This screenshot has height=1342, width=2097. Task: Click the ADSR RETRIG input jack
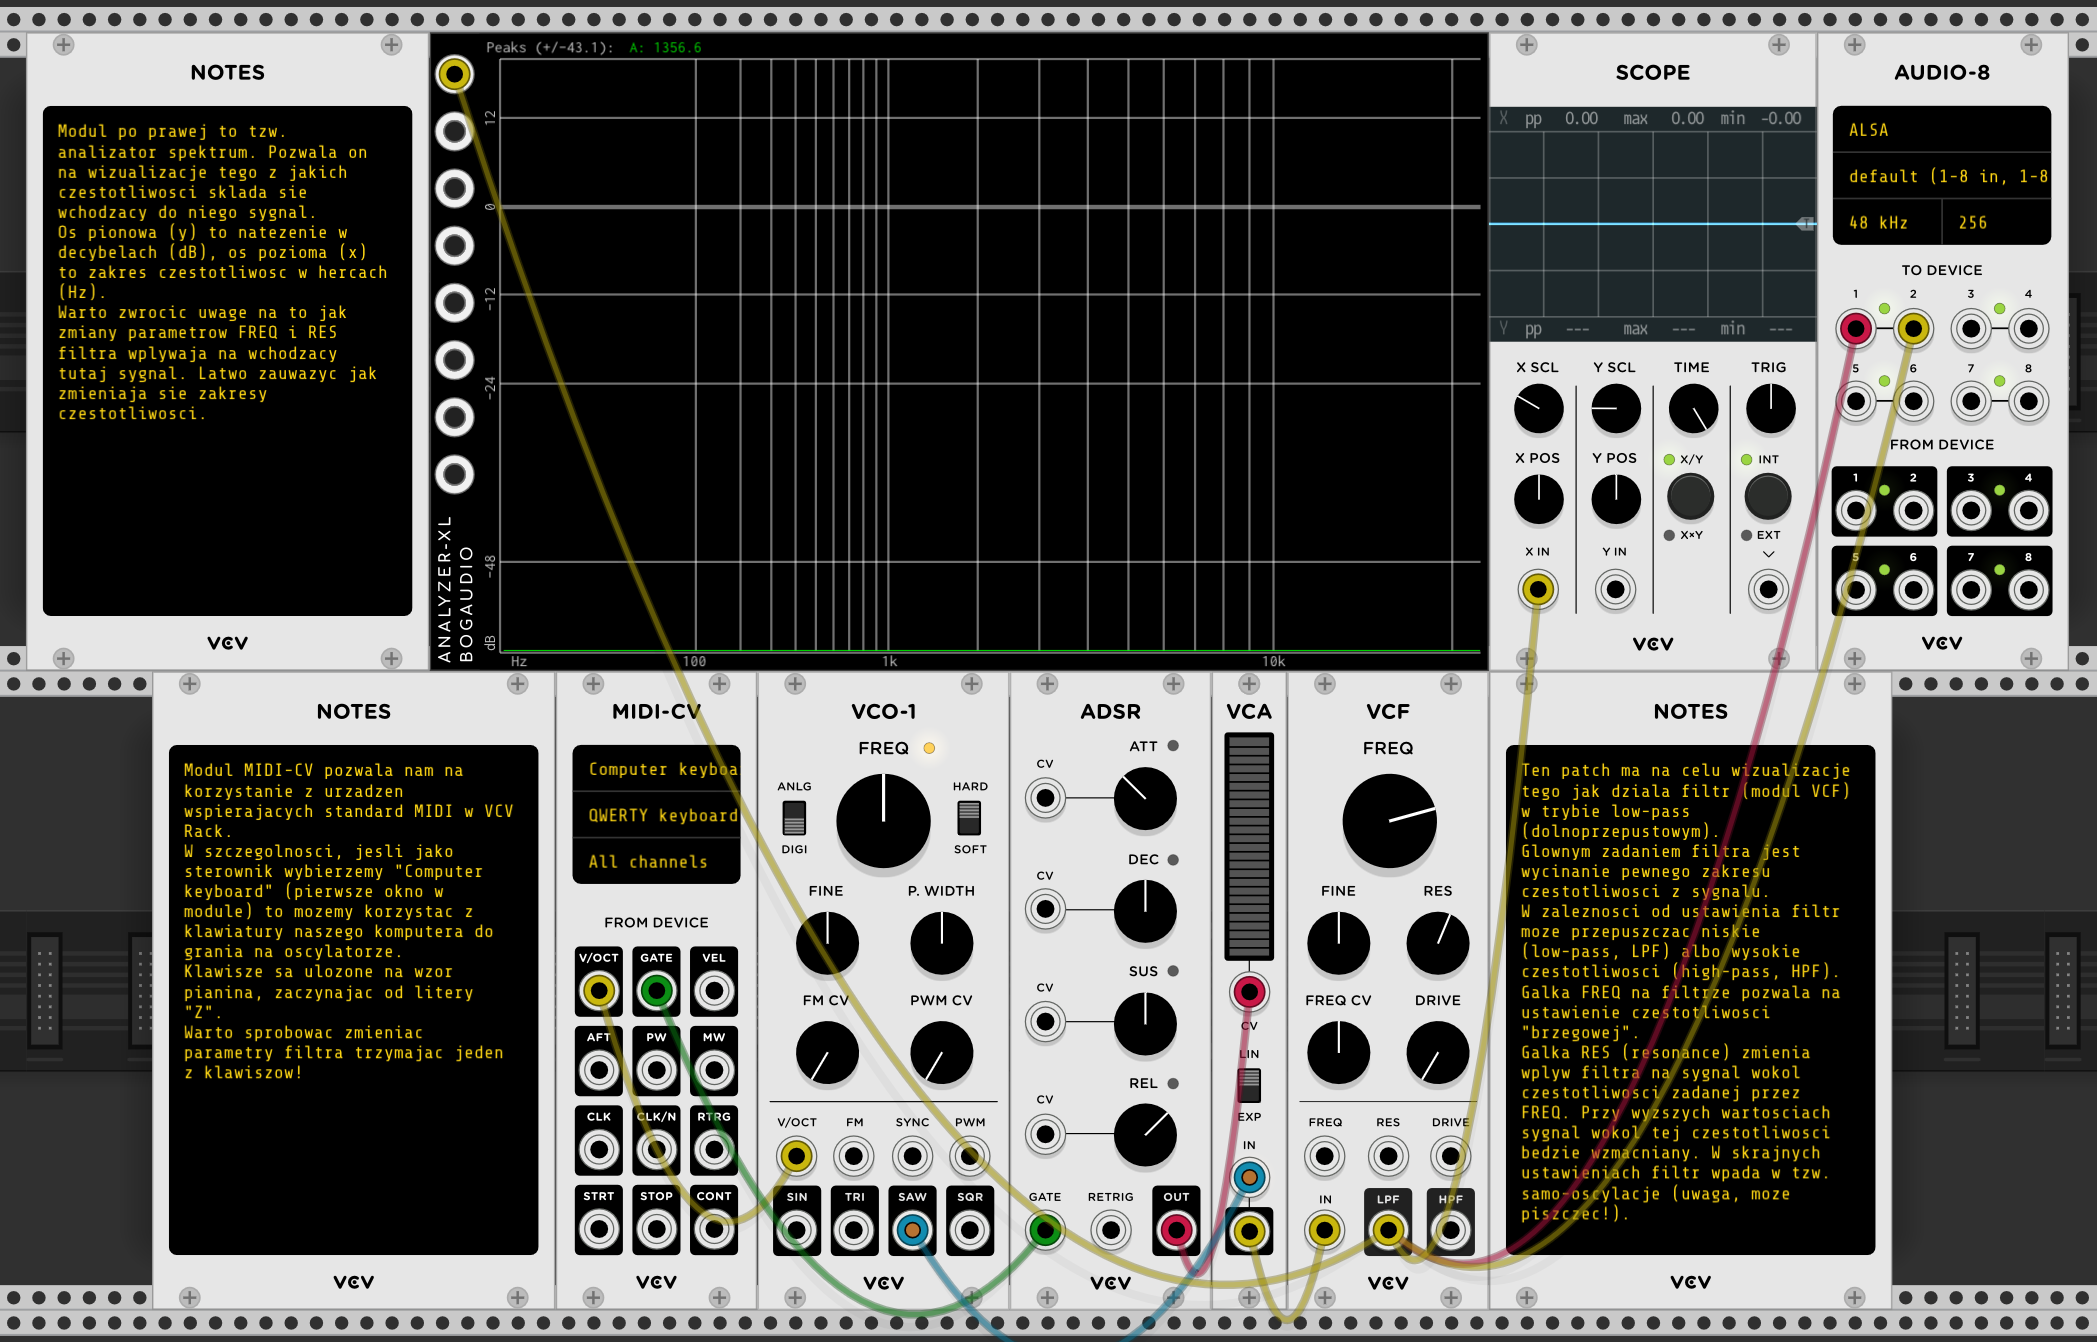[1110, 1229]
